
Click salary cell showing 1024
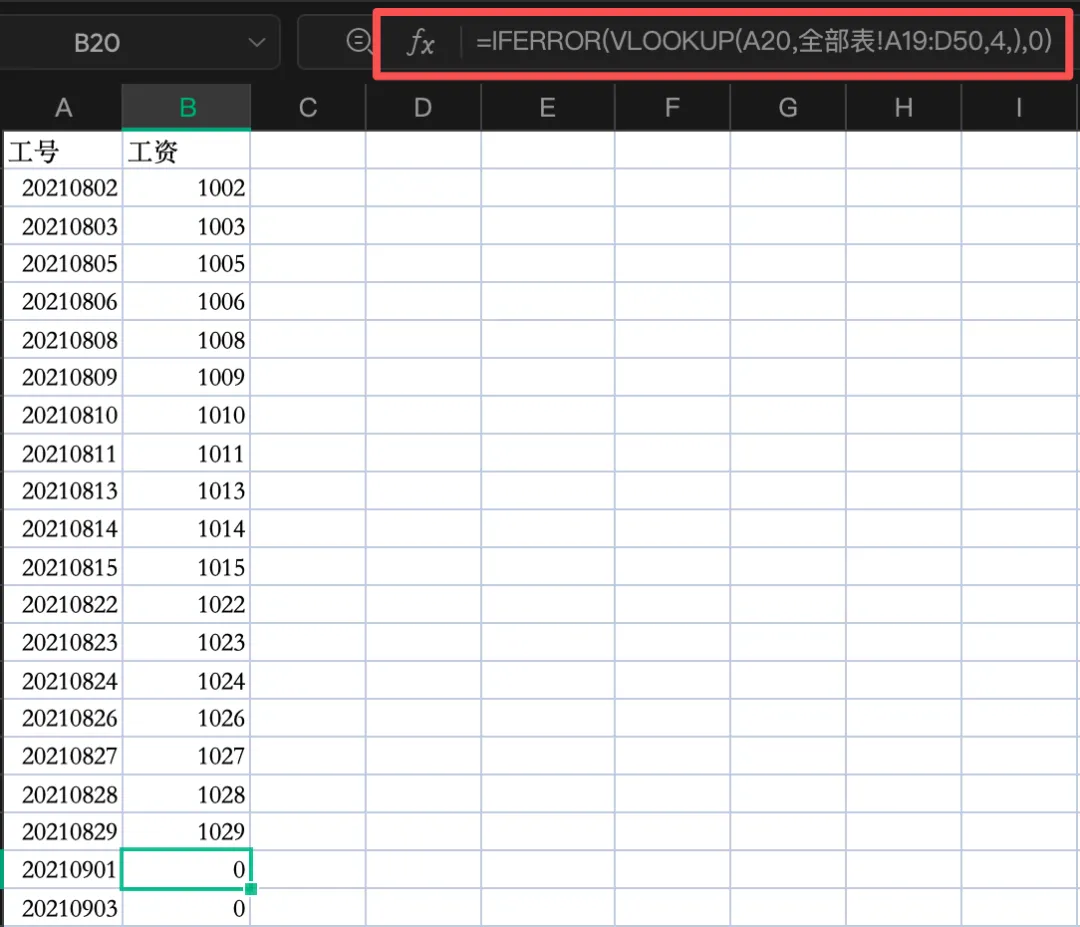coord(187,680)
